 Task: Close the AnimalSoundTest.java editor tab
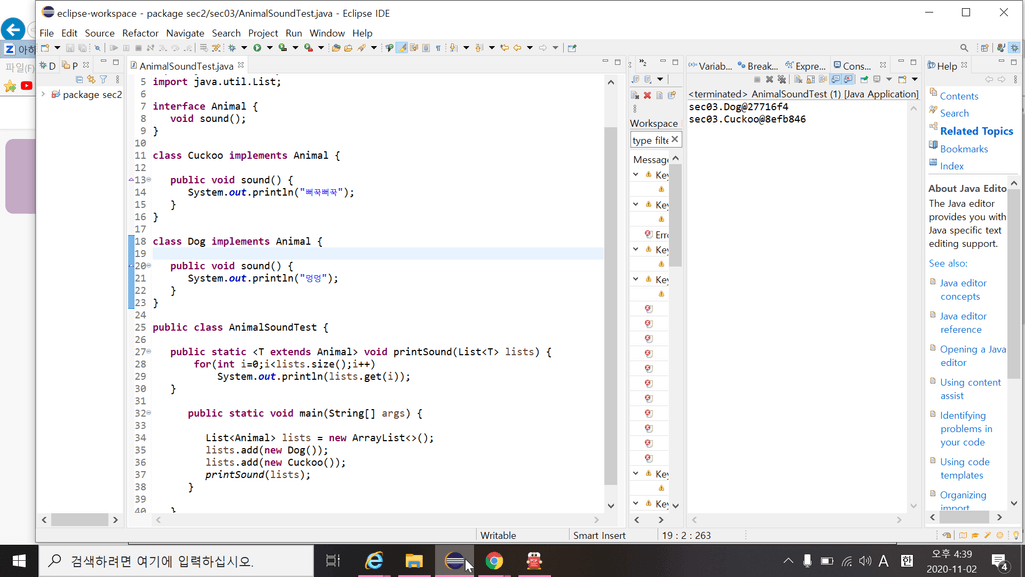[241, 65]
